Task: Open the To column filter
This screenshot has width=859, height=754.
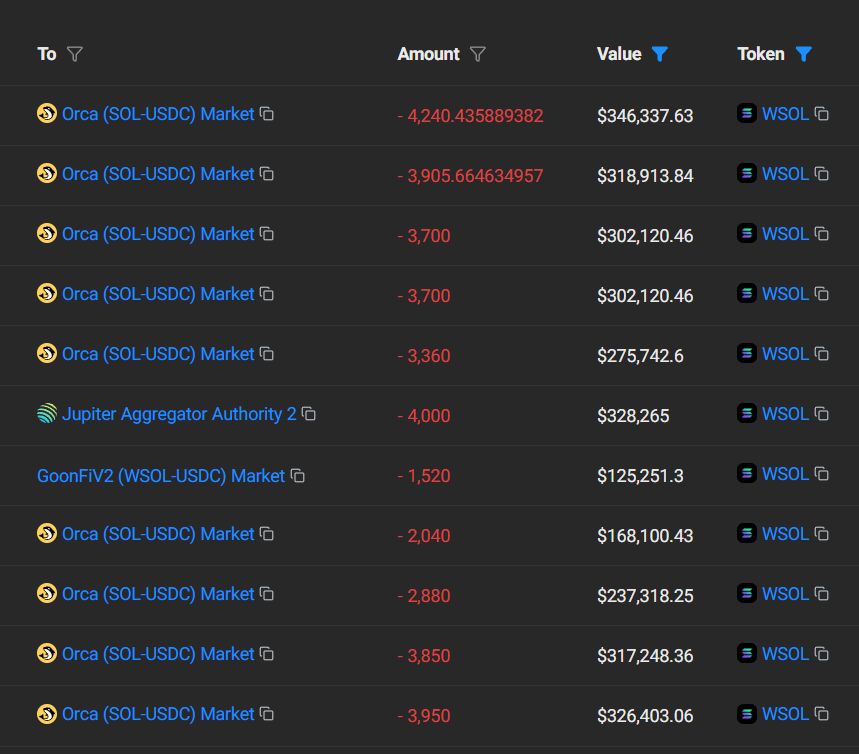Action: (75, 54)
